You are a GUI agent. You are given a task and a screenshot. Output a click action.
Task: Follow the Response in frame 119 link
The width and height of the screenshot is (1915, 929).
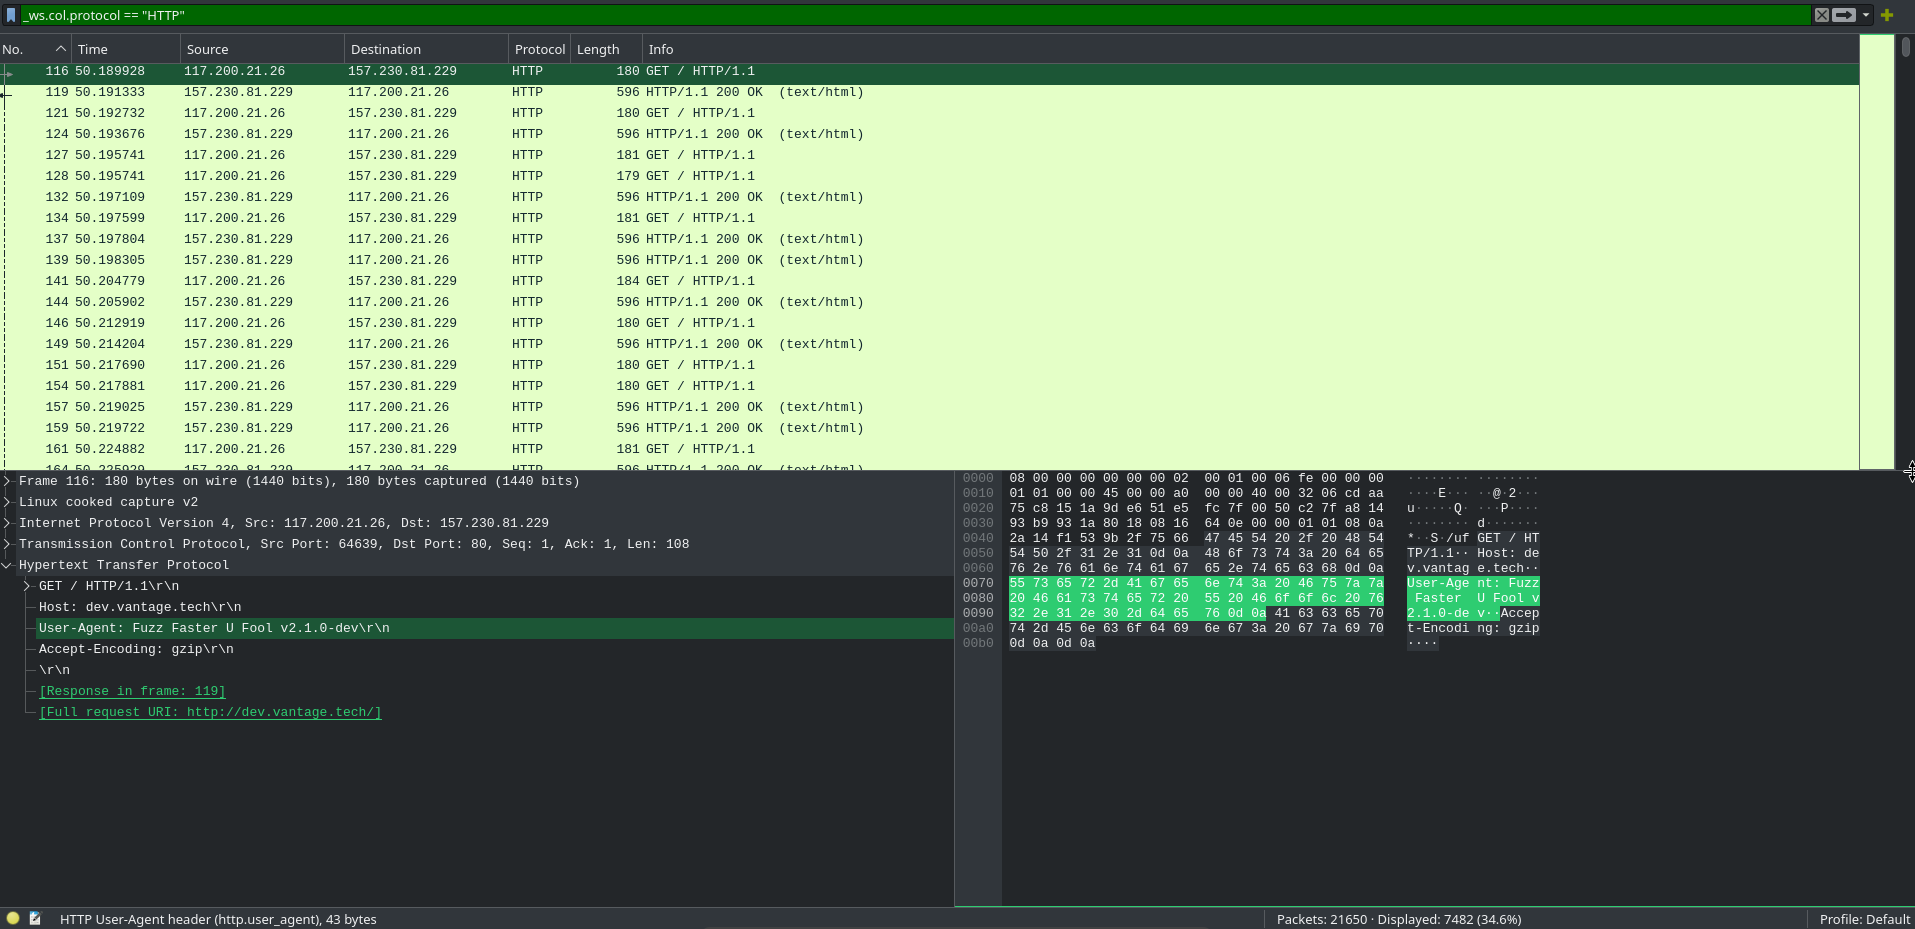coord(131,691)
